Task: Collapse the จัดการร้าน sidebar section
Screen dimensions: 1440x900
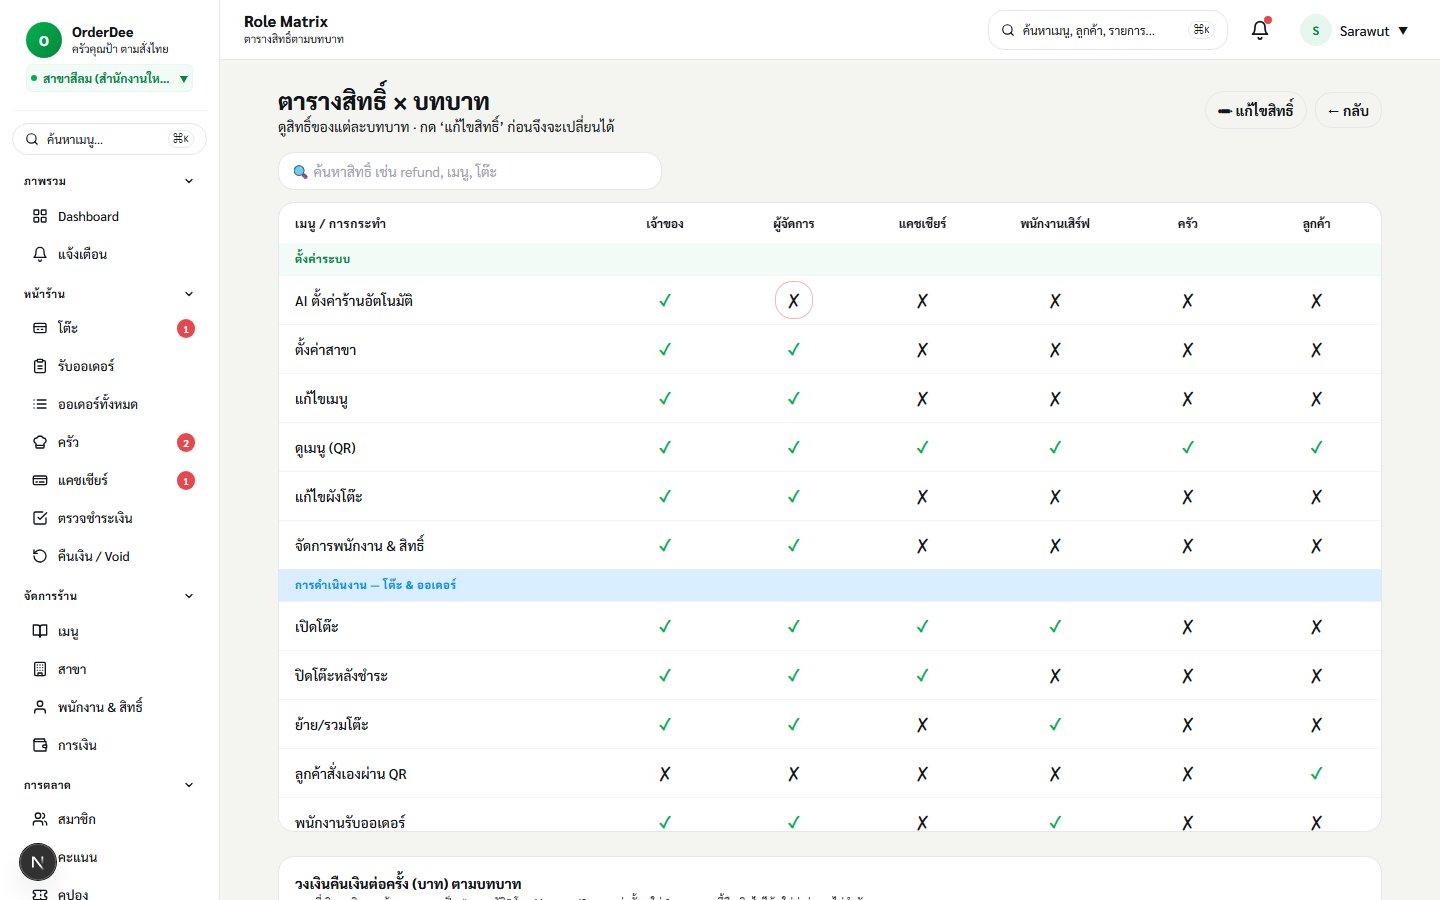Action: [x=189, y=596]
